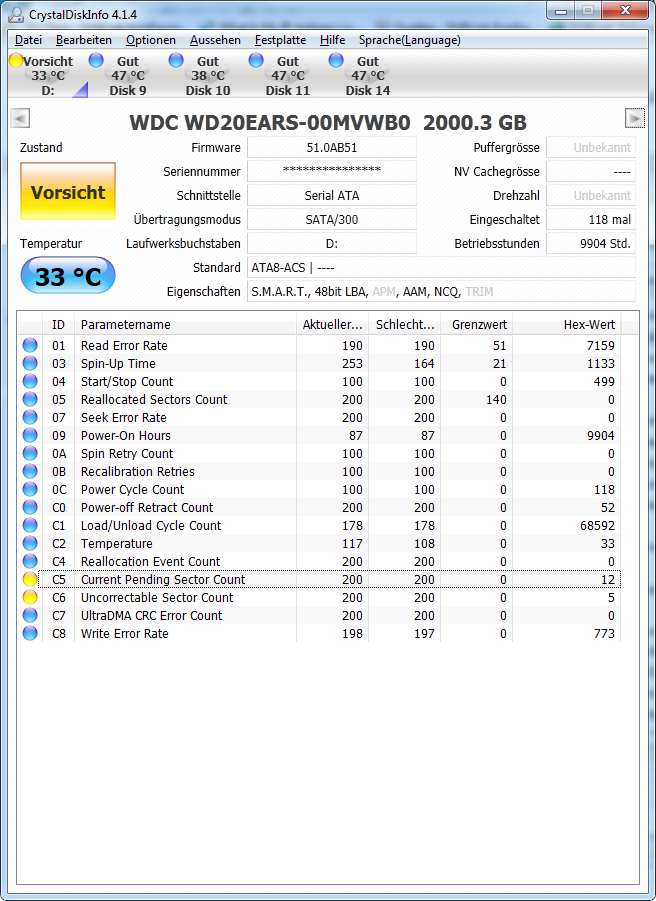Click the Grenzwert column header
This screenshot has height=901, width=656.
coord(477,325)
